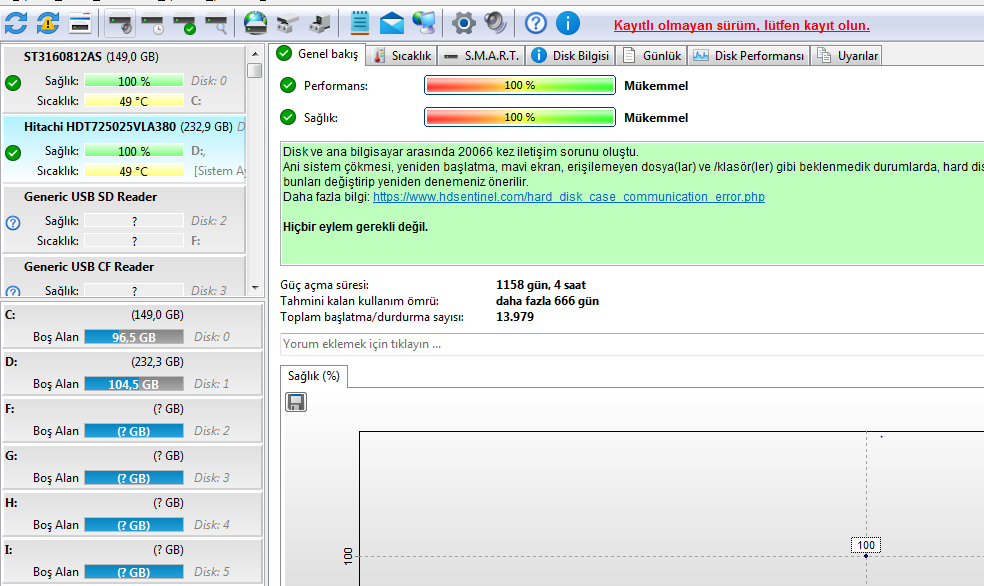
Task: Select the Generic USB CF Reader entry
Action: click(x=124, y=276)
